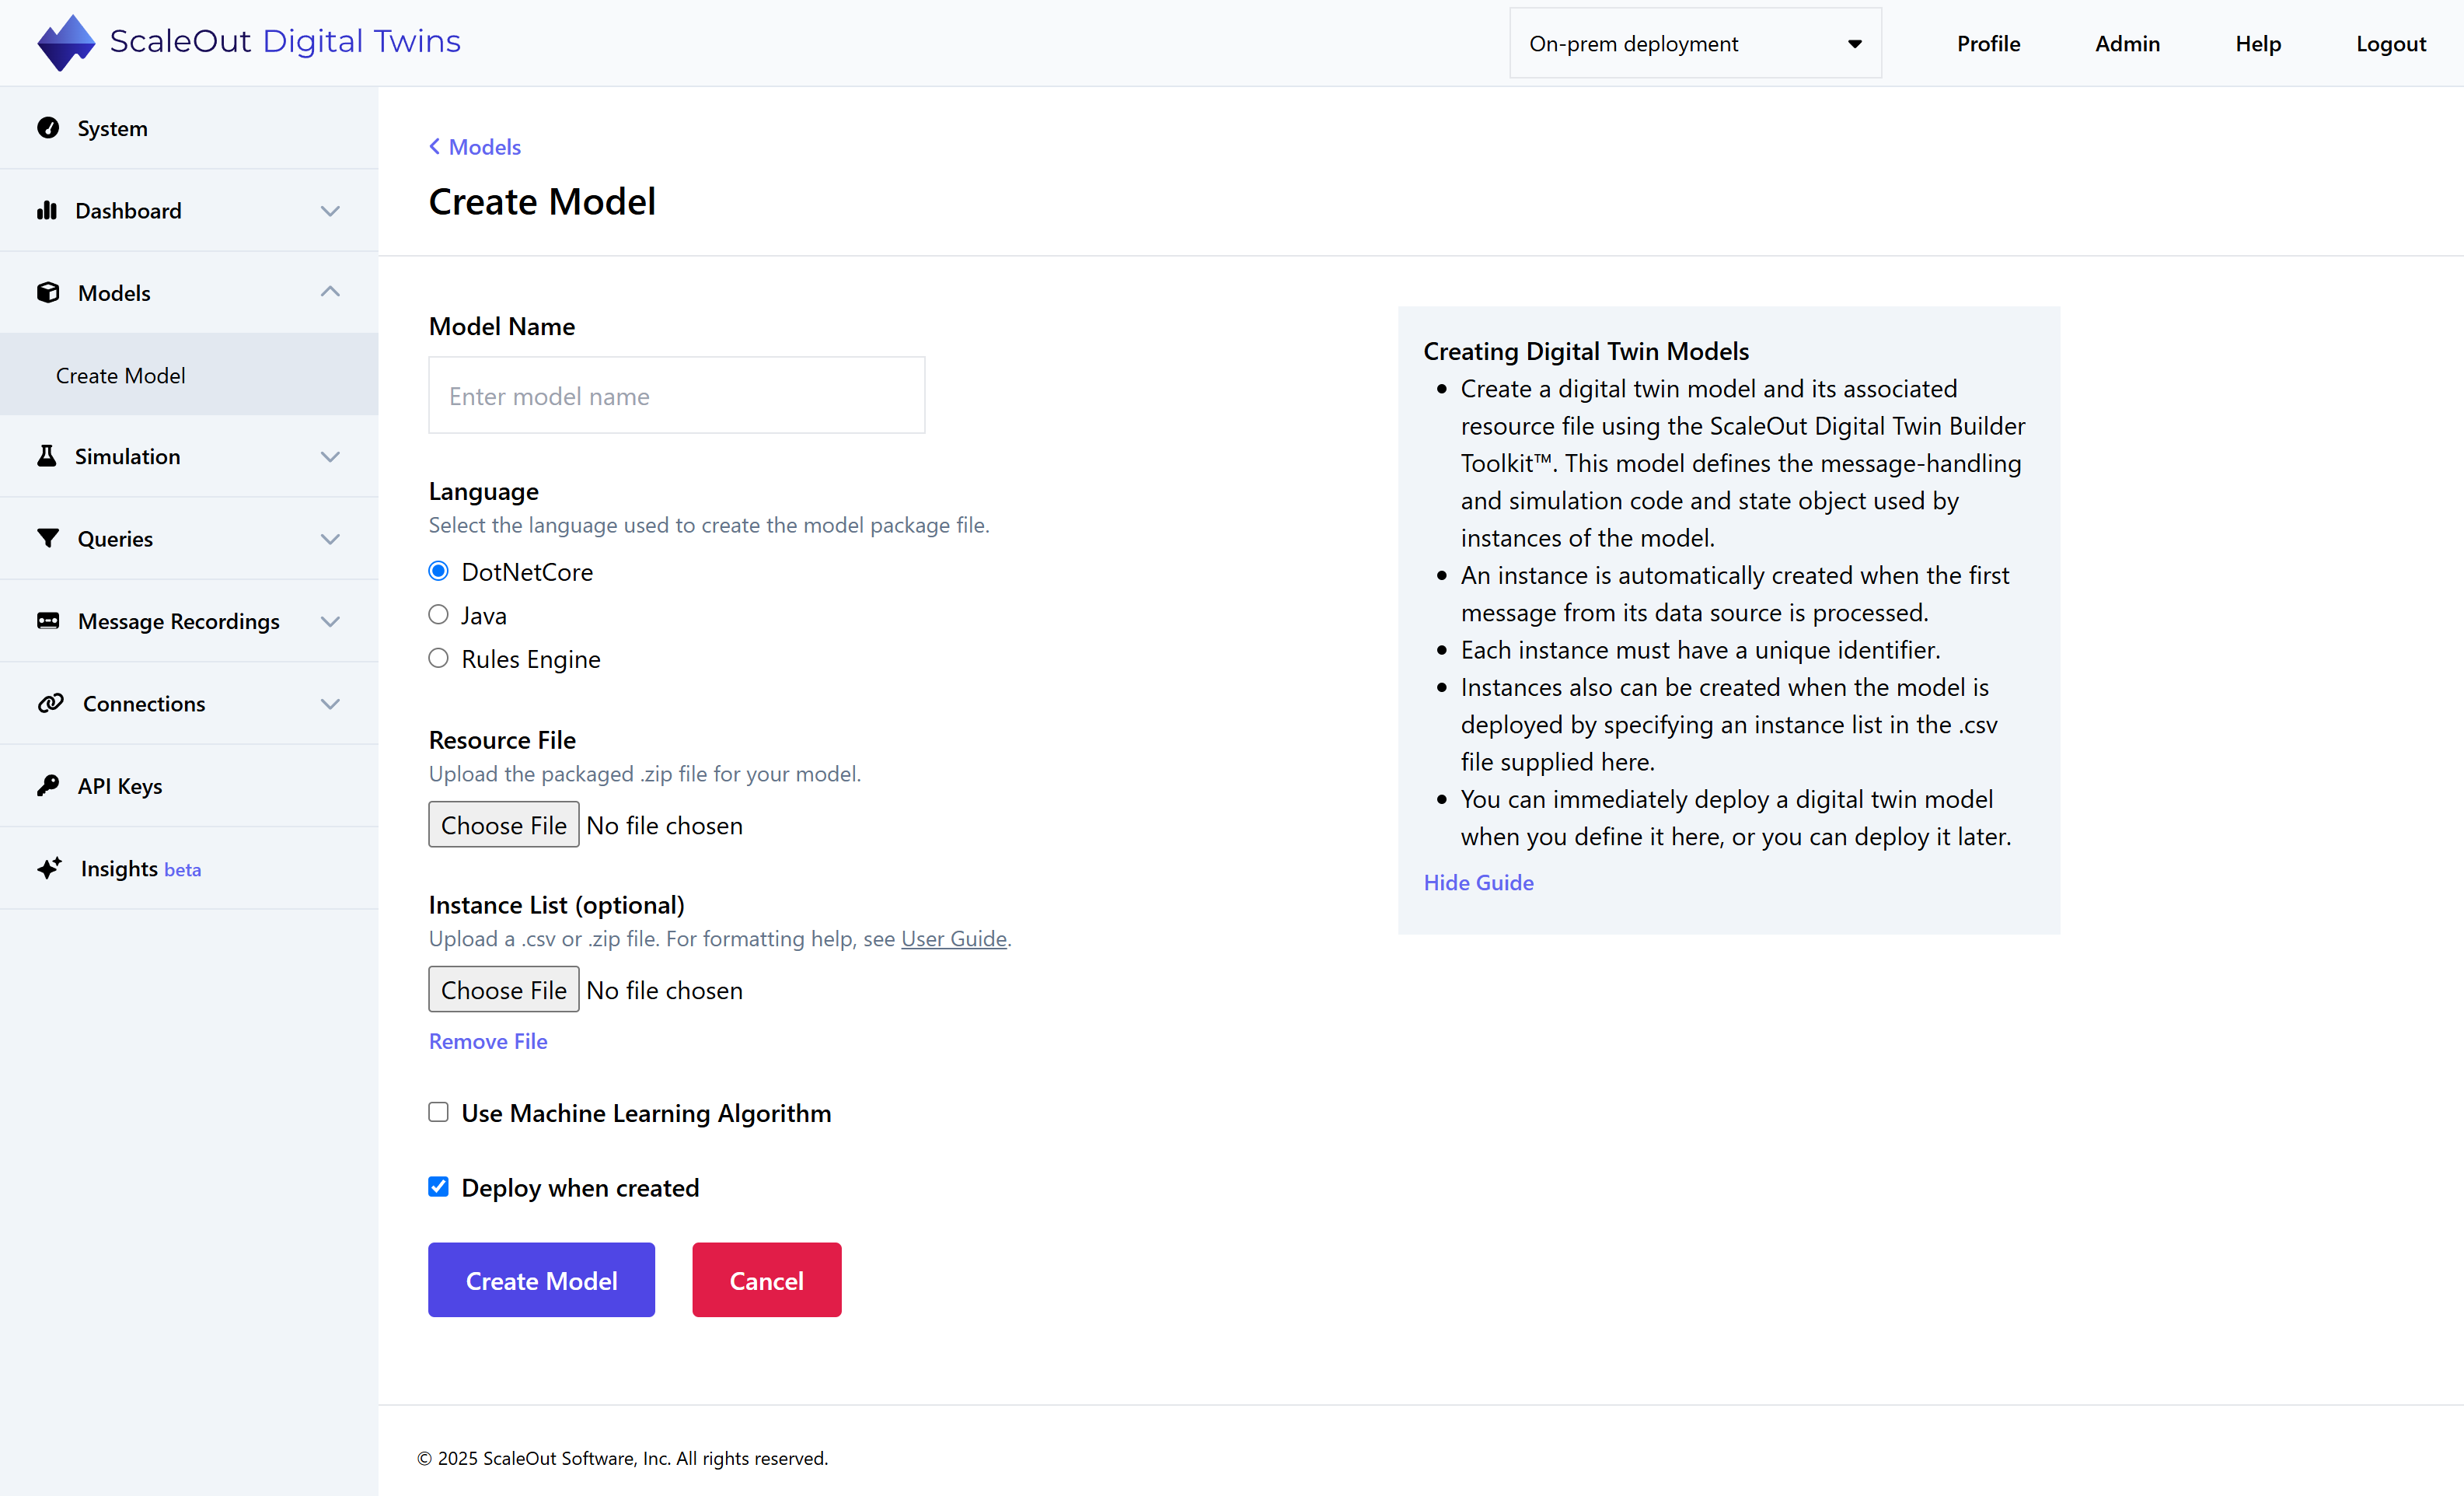Click the System gauge icon in sidebar

(x=48, y=128)
